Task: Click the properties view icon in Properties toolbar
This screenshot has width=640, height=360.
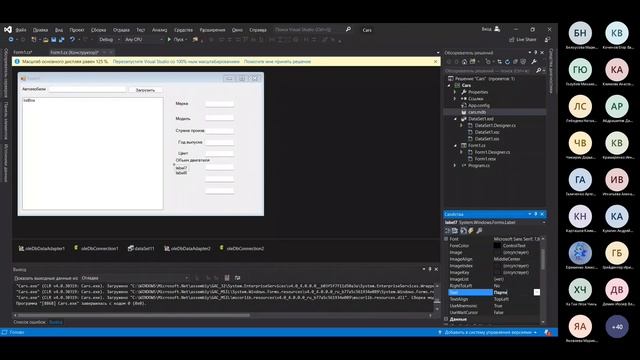Action: point(463,231)
